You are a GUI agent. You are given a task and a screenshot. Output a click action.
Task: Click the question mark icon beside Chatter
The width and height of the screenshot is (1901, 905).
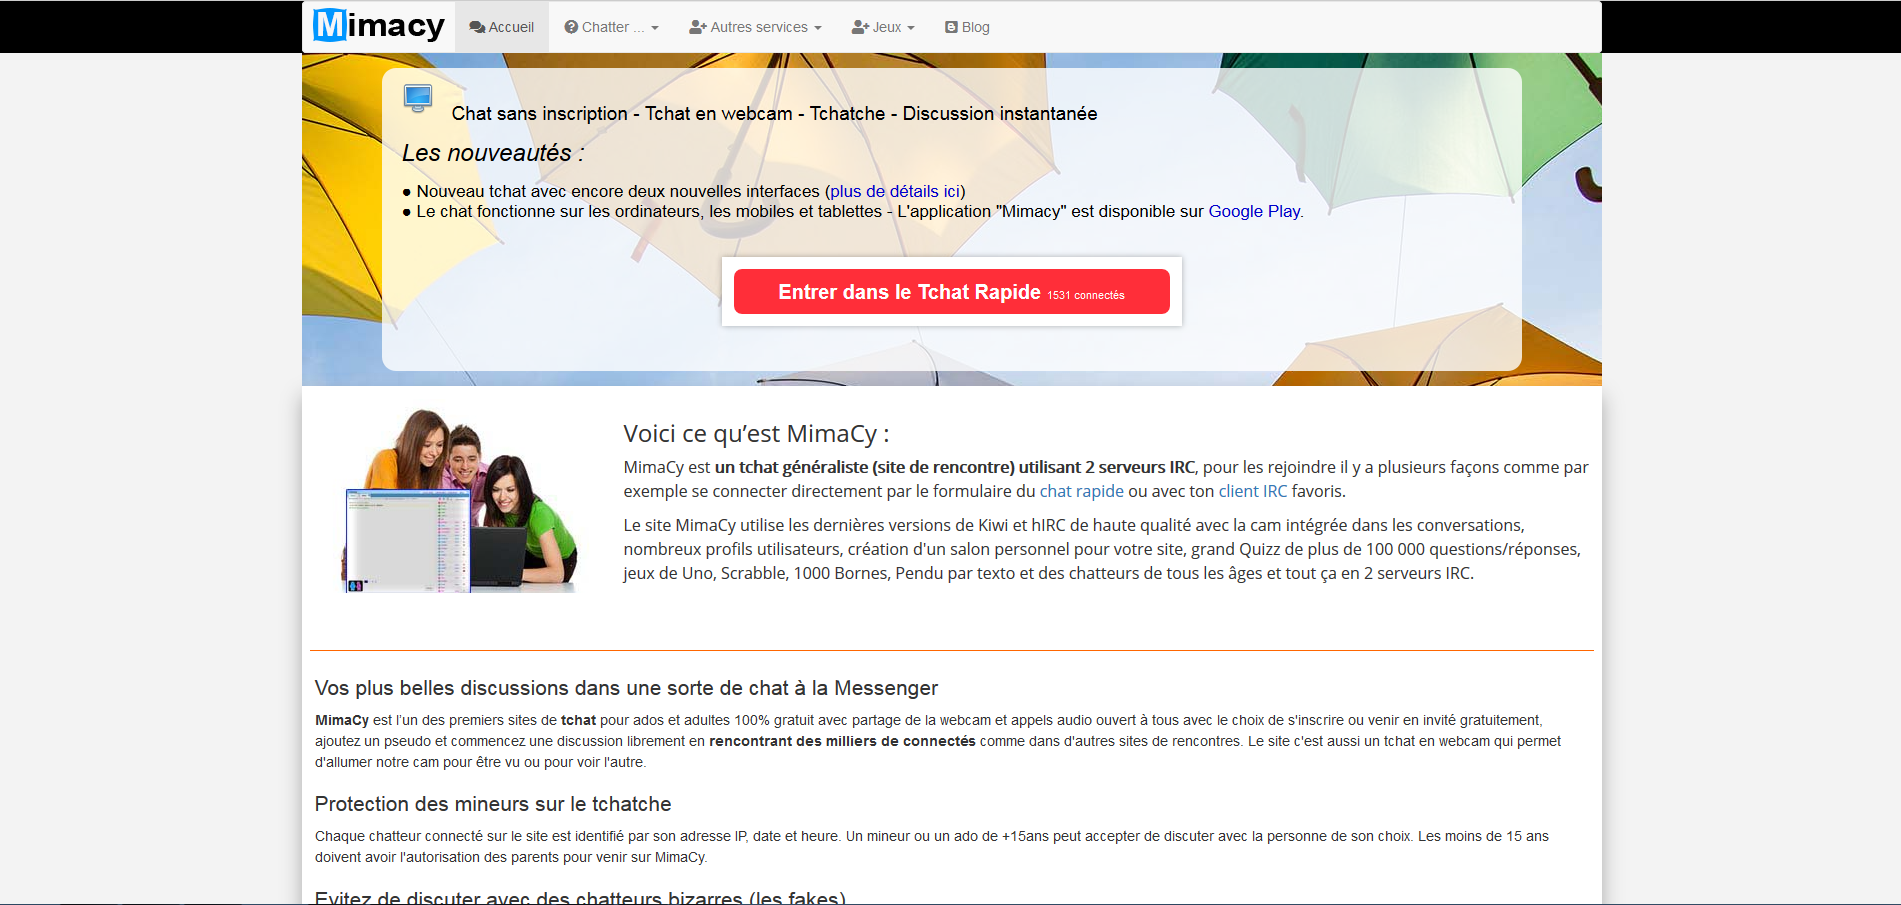571,27
